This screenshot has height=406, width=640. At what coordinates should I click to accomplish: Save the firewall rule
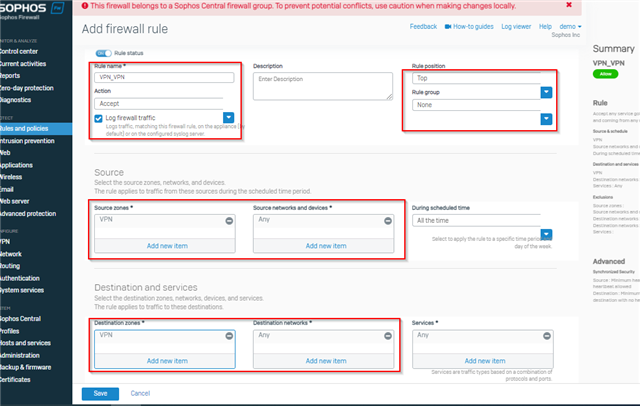100,393
